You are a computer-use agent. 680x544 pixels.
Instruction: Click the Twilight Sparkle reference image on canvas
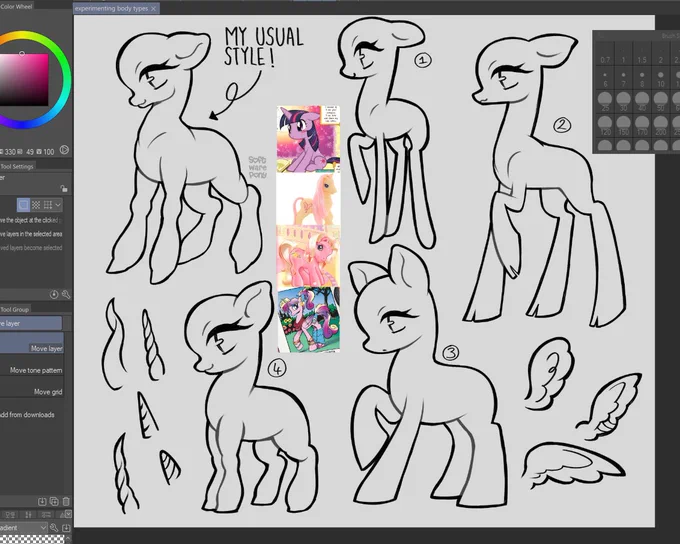[308, 139]
